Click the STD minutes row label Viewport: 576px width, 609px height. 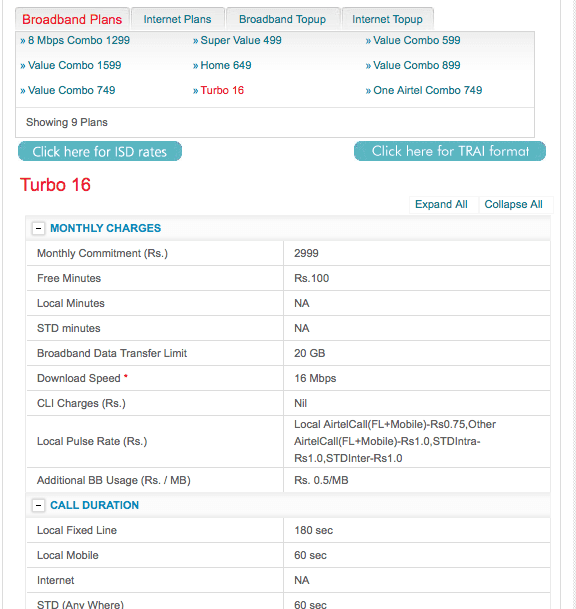[69, 328]
